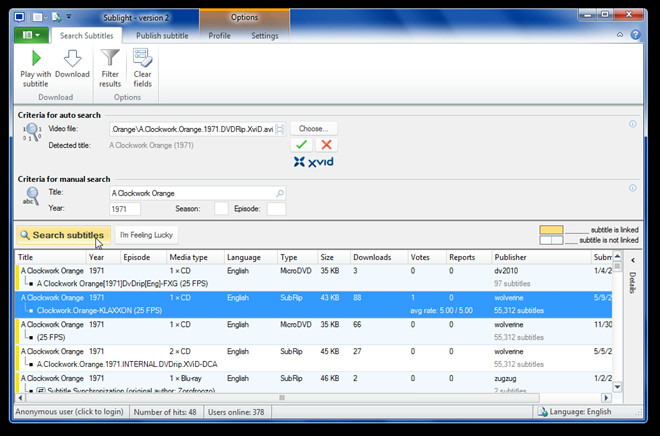660x436 pixels.
Task: Open the Publish subtitle tab
Action: point(162,36)
